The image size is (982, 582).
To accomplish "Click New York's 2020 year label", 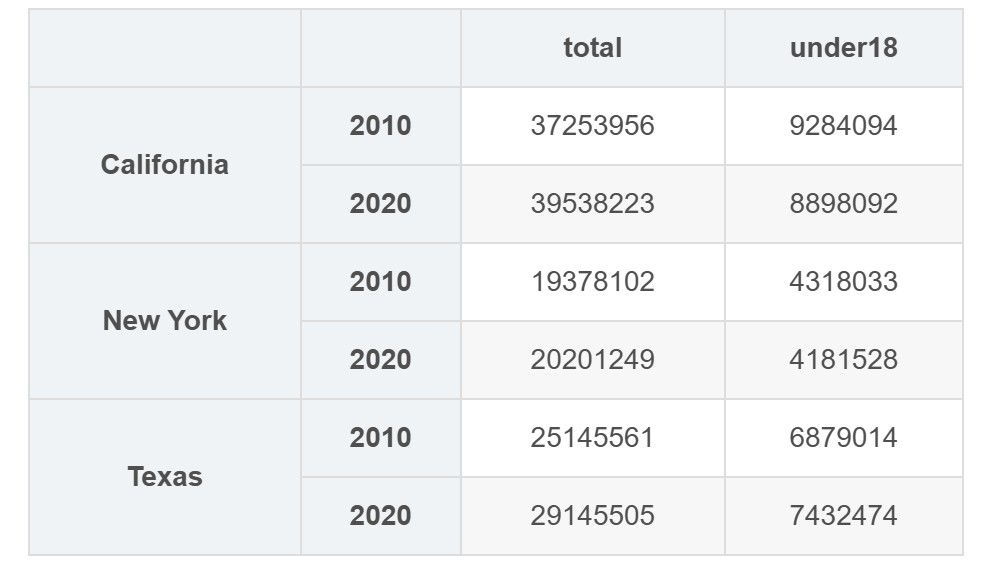I will (x=380, y=360).
